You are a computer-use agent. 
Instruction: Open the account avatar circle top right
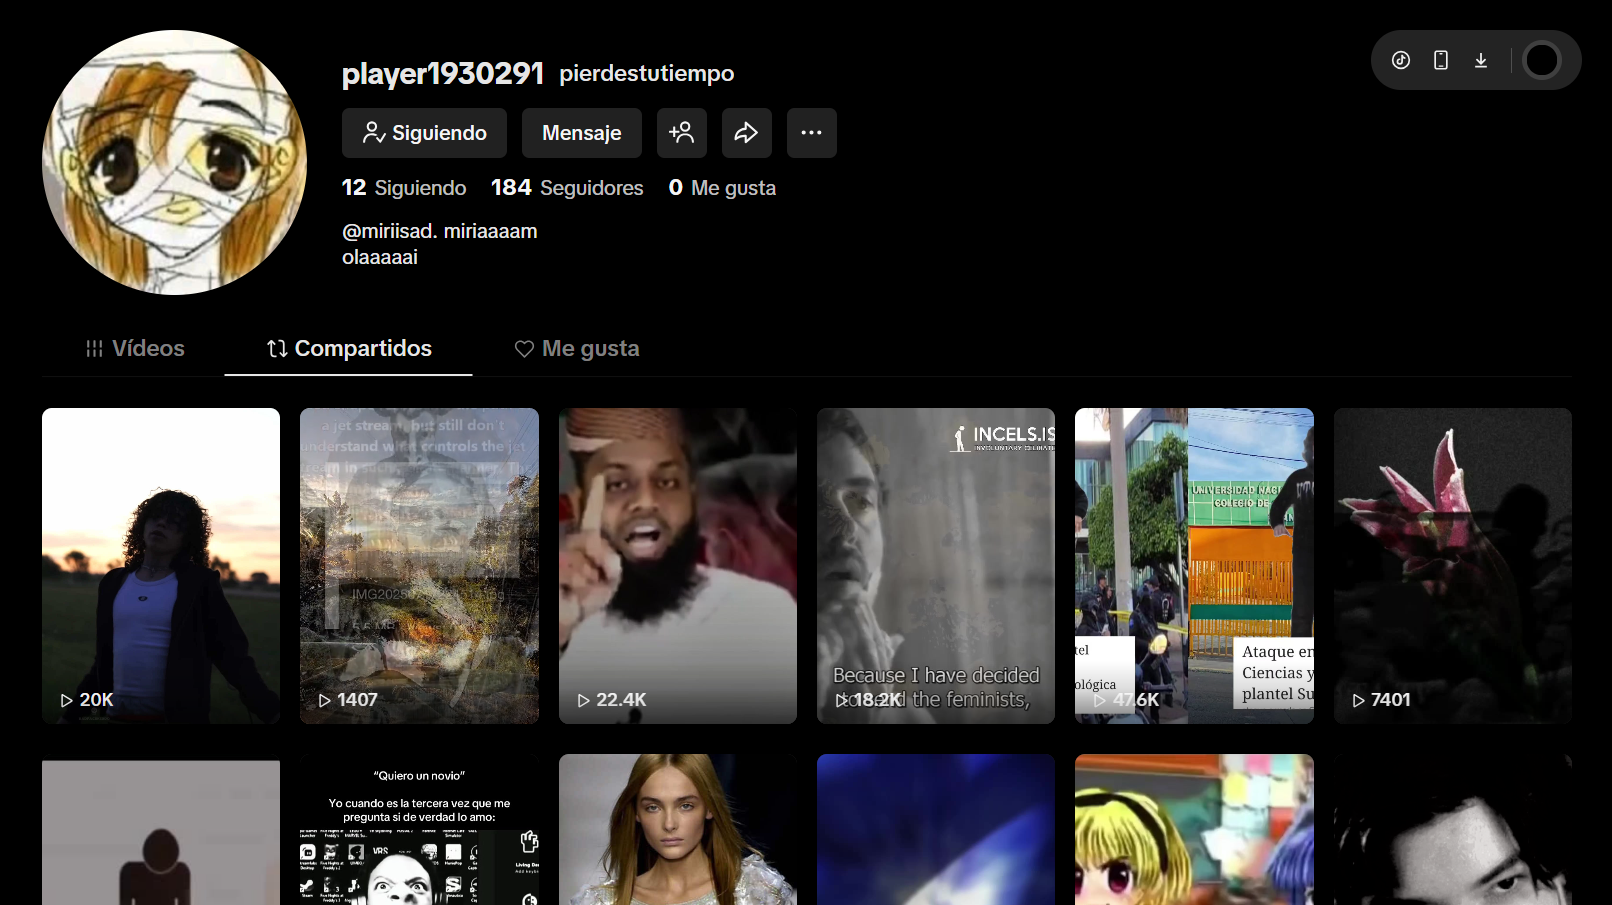tap(1541, 60)
